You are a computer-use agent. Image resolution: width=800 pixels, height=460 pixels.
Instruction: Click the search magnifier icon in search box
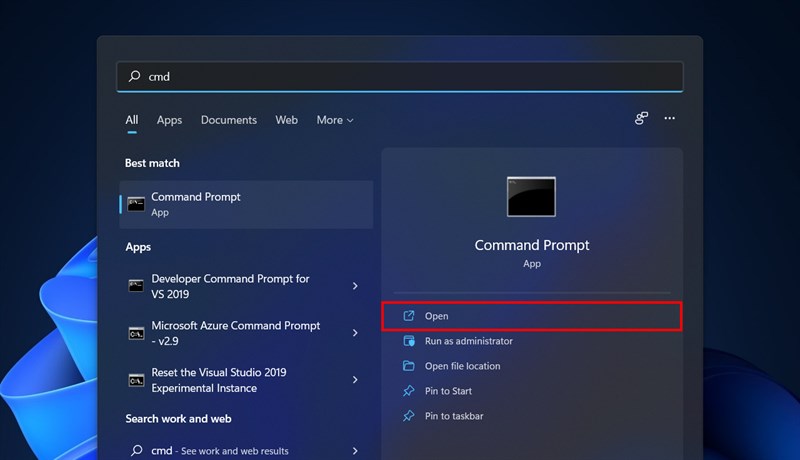click(134, 76)
